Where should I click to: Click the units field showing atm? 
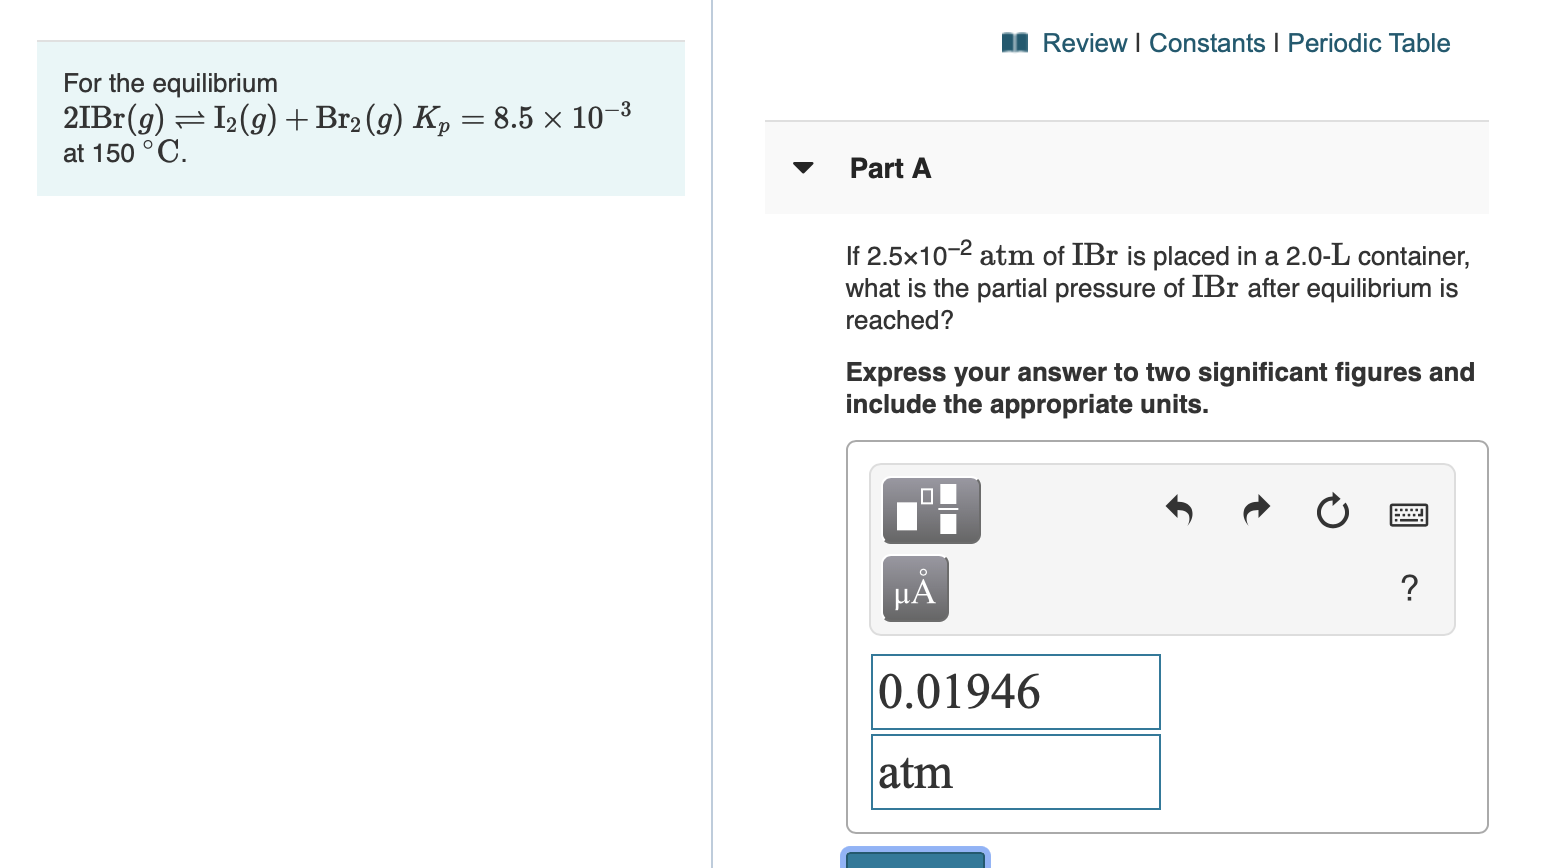[1014, 771]
